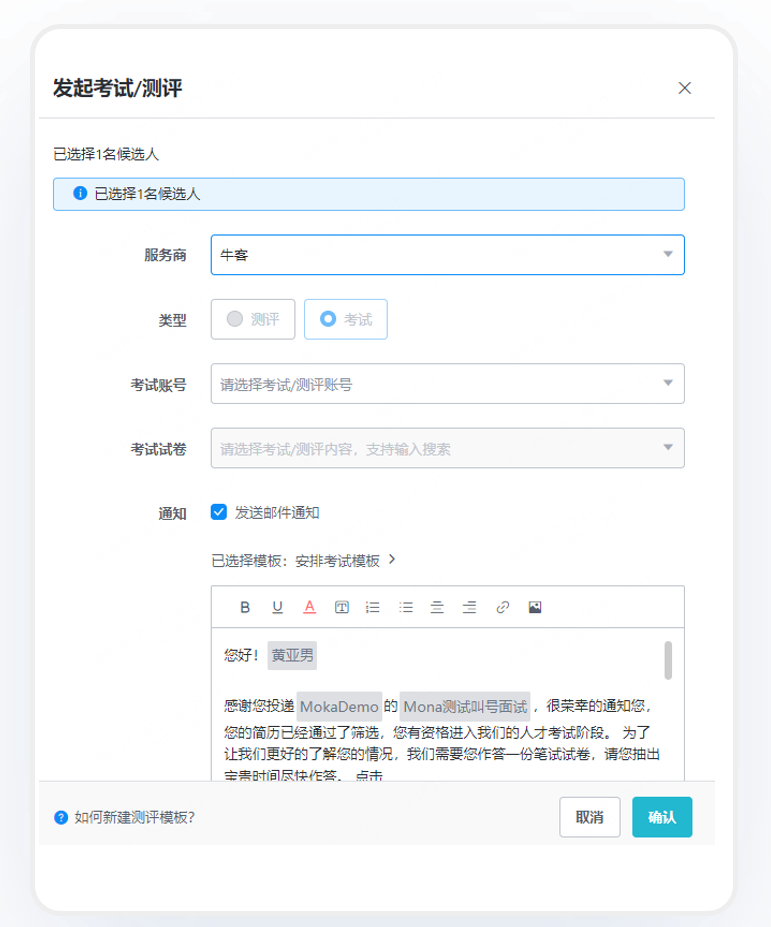Viewport: 771px width, 927px height.
Task: Right-align the email text
Action: [x=469, y=607]
